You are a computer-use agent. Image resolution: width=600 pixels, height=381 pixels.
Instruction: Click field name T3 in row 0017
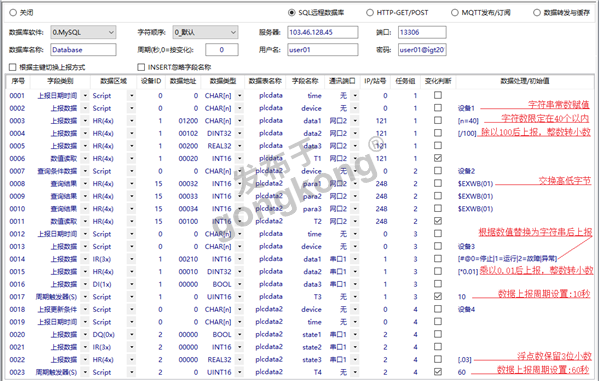pyautogui.click(x=318, y=297)
